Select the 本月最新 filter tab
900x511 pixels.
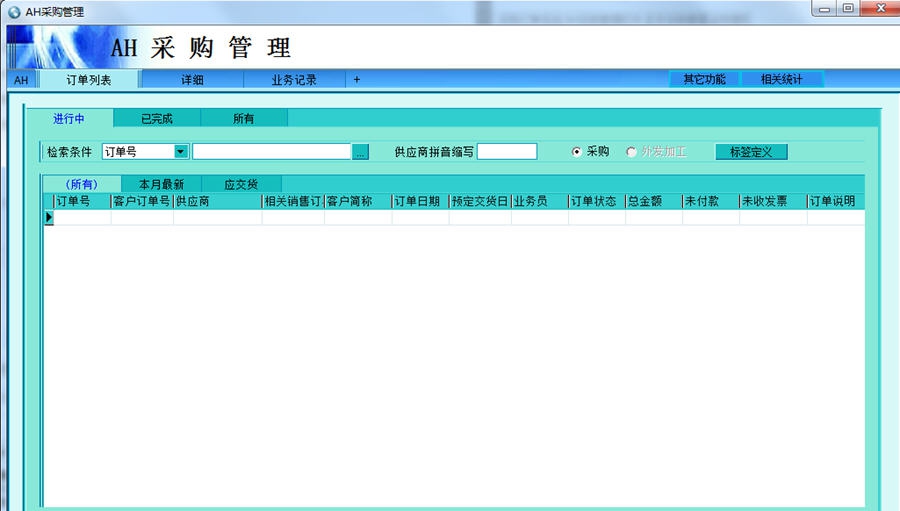161,184
